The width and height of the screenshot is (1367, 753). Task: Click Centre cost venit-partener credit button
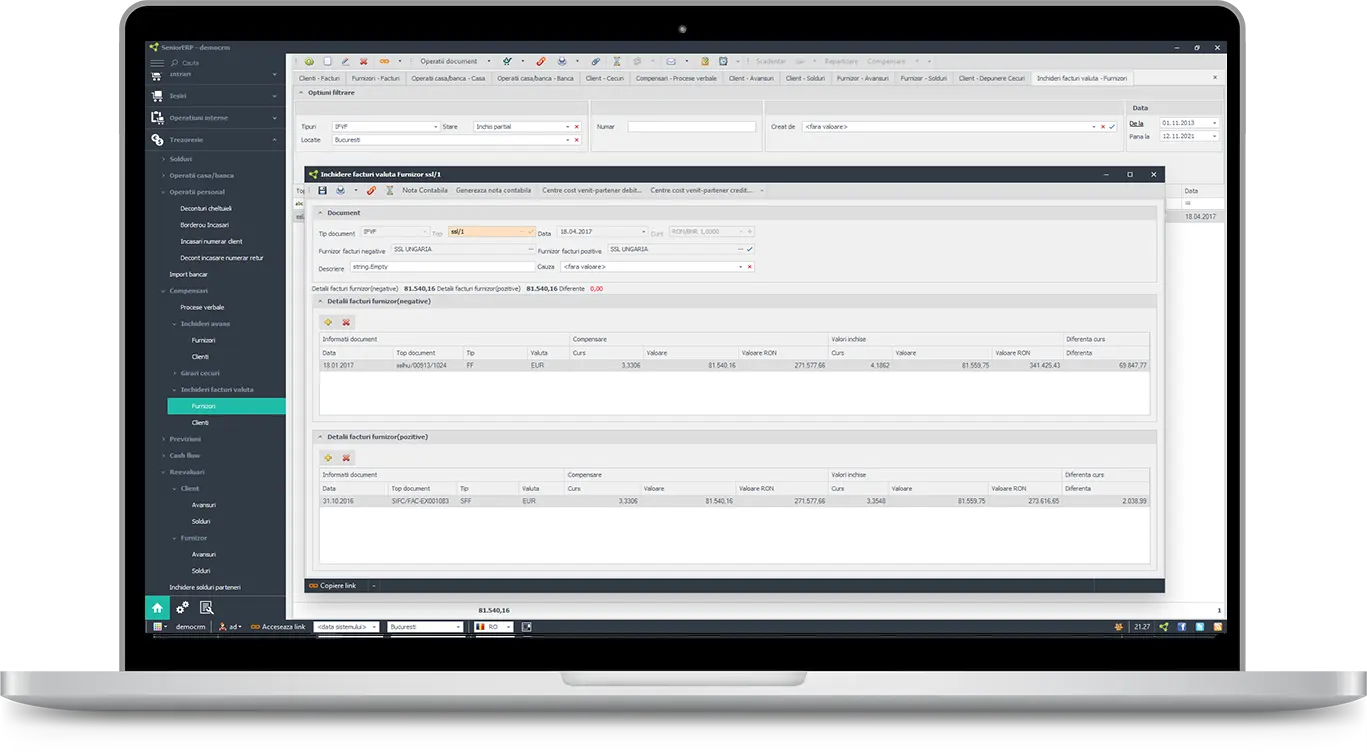(x=702, y=190)
